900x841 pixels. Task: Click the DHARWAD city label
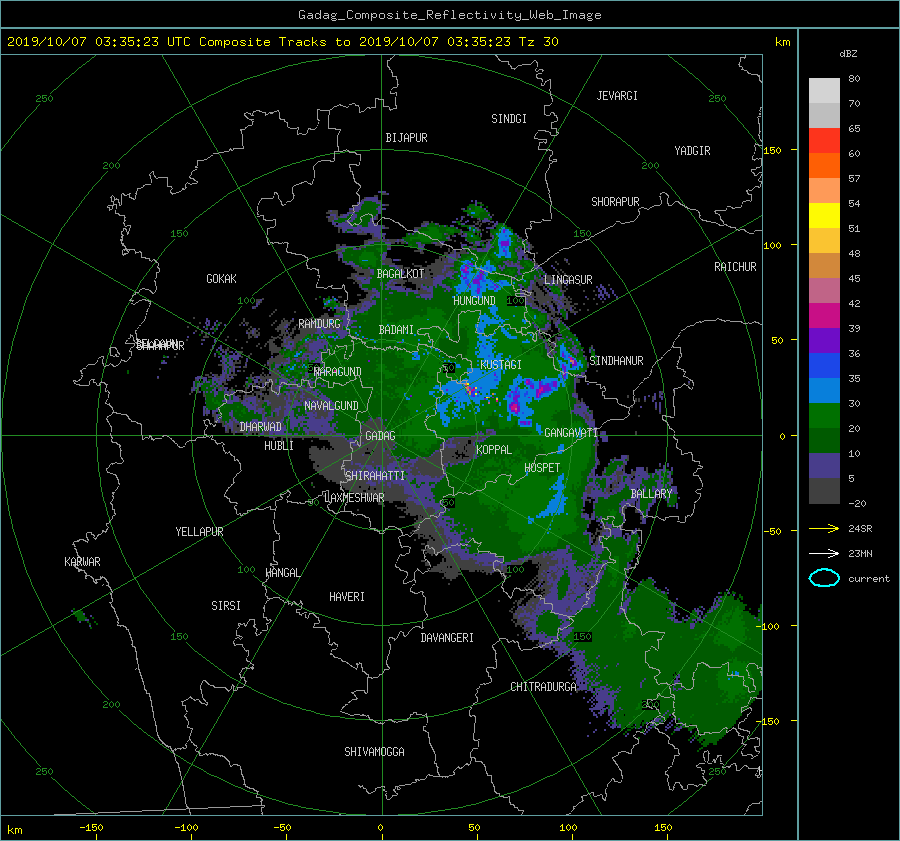pos(260,427)
